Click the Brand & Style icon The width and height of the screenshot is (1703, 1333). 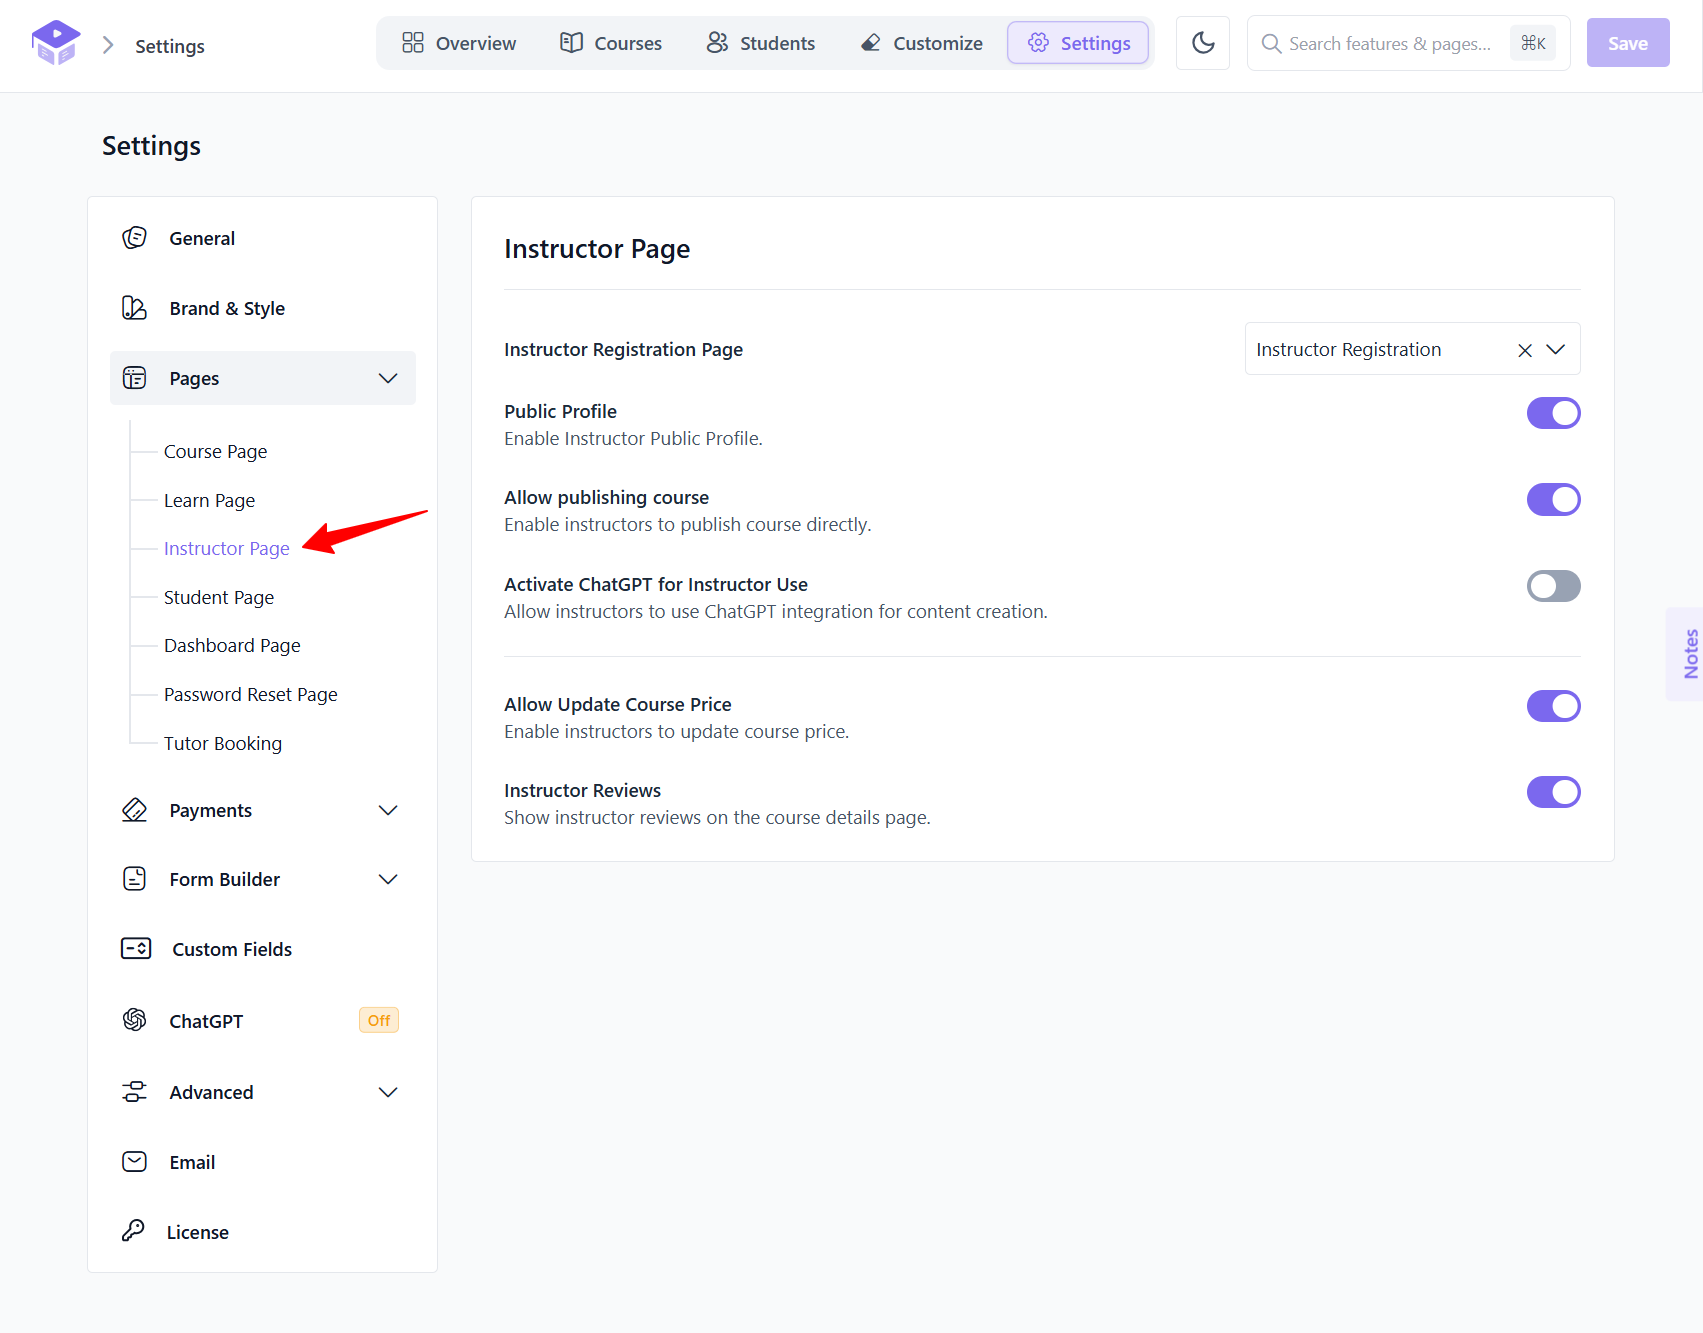[x=134, y=308]
